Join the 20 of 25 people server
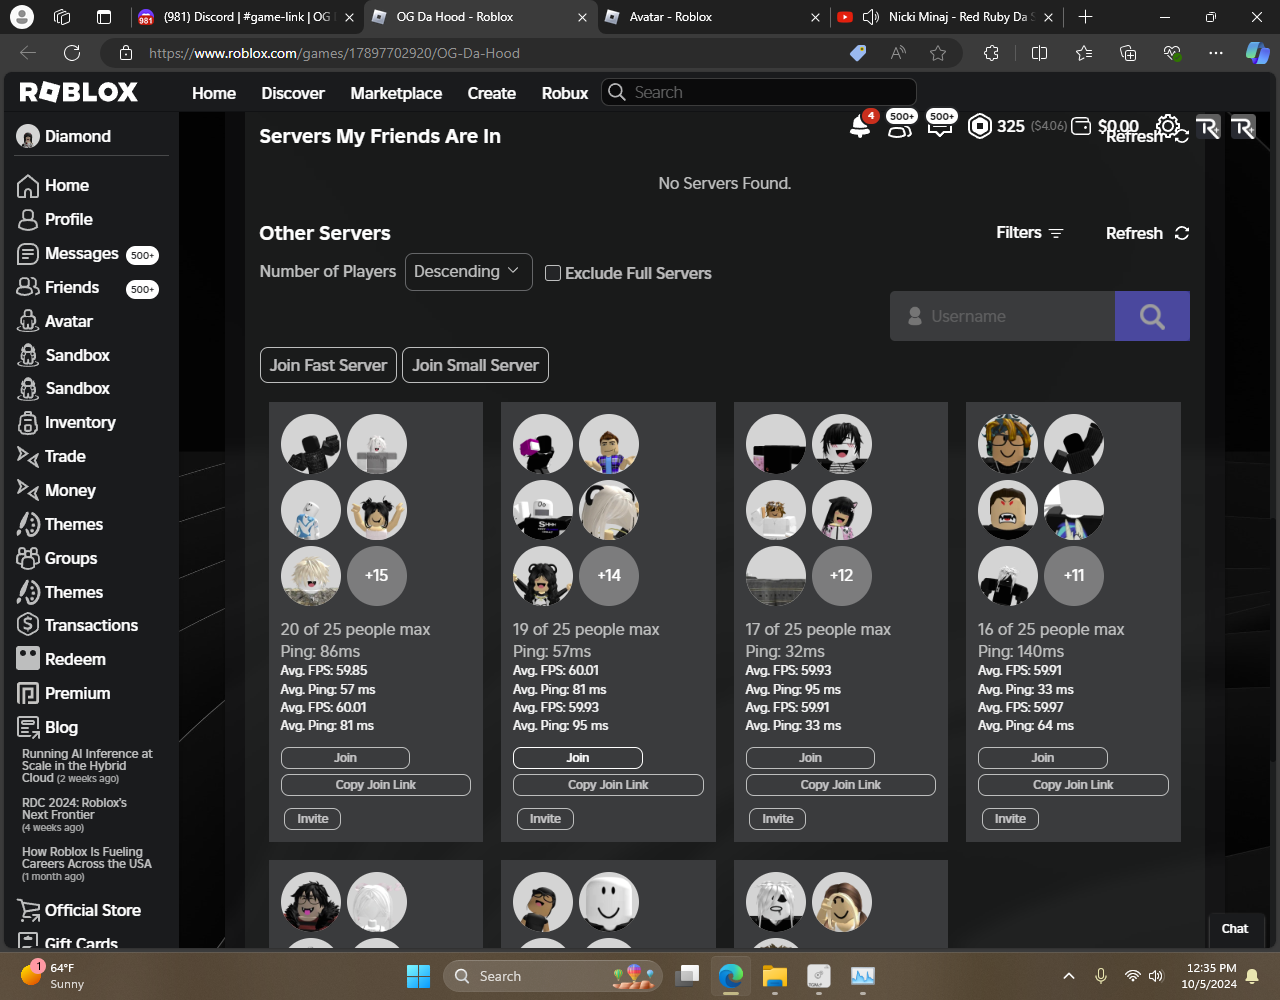 tap(345, 758)
